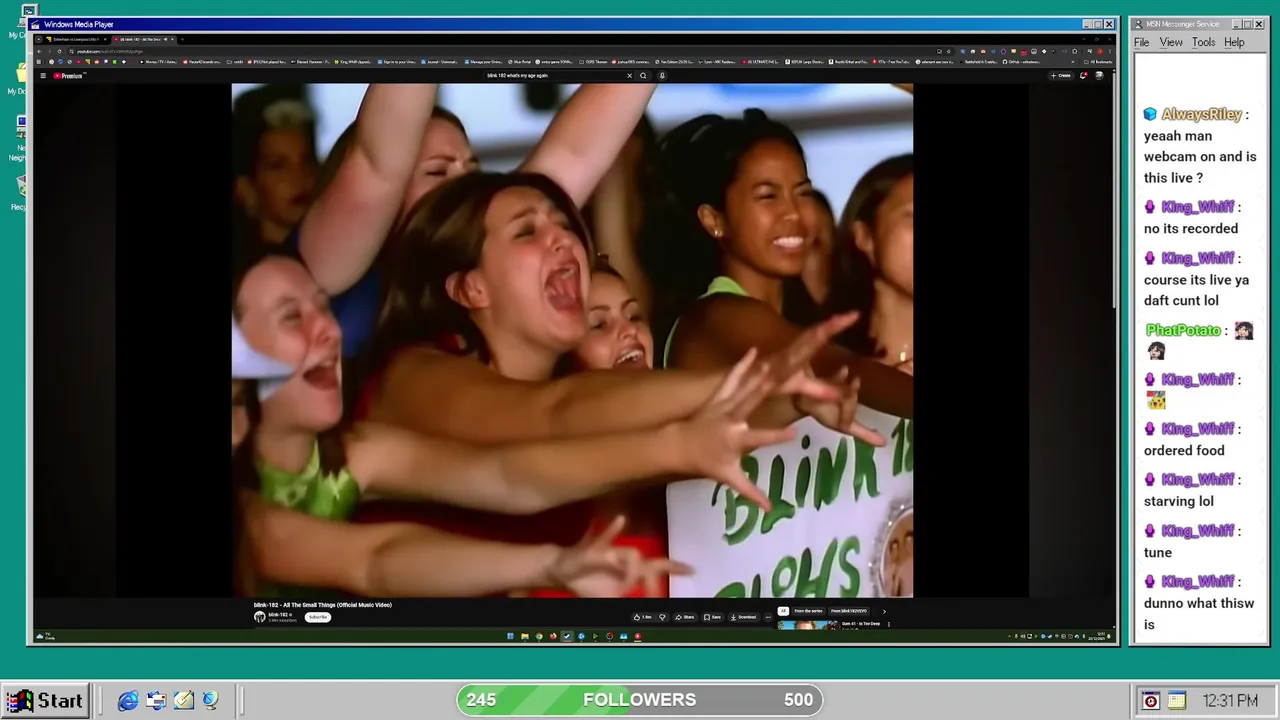Select the 'All' recommendation filter chip
Screen dimensions: 1280x720
tap(783, 611)
